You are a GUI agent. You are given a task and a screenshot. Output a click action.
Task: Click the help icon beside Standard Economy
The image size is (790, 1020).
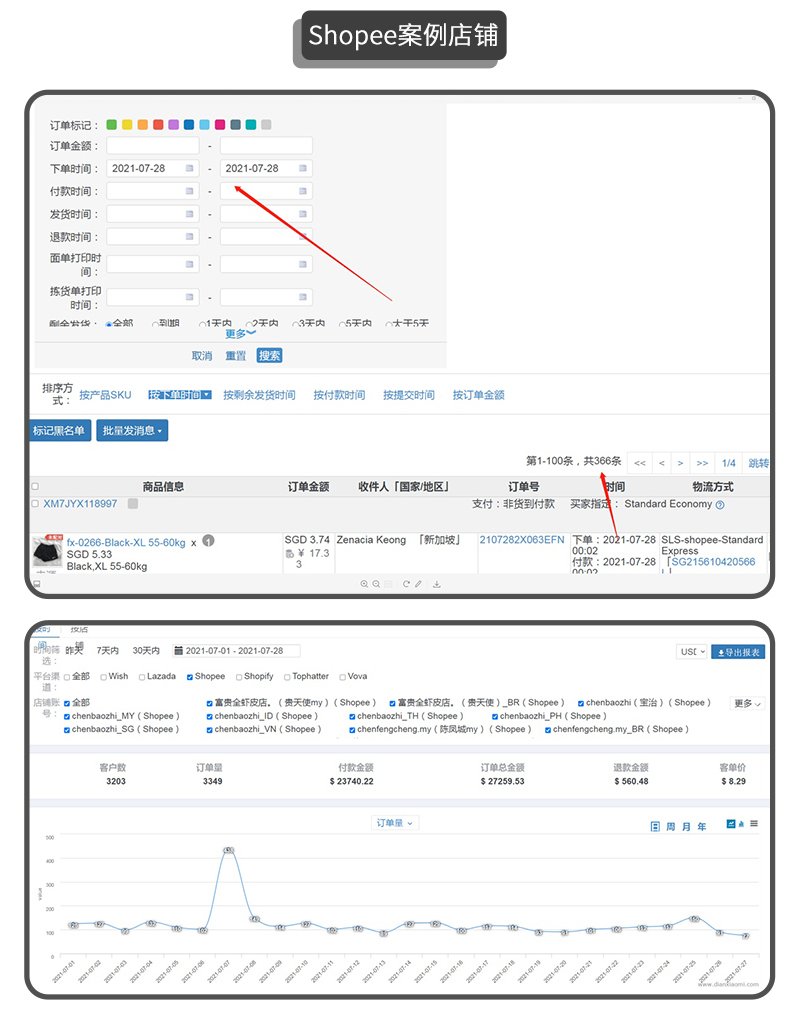coord(720,505)
